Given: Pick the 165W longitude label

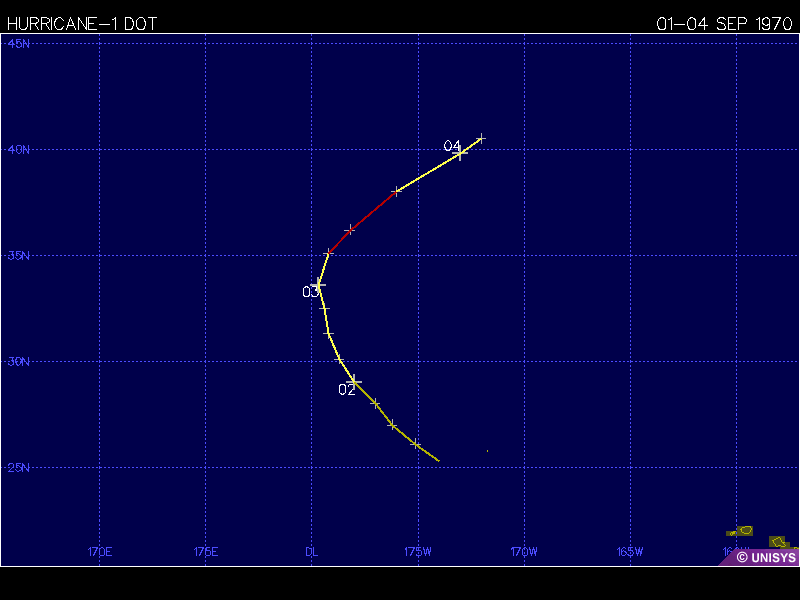Looking at the screenshot, I should [630, 551].
